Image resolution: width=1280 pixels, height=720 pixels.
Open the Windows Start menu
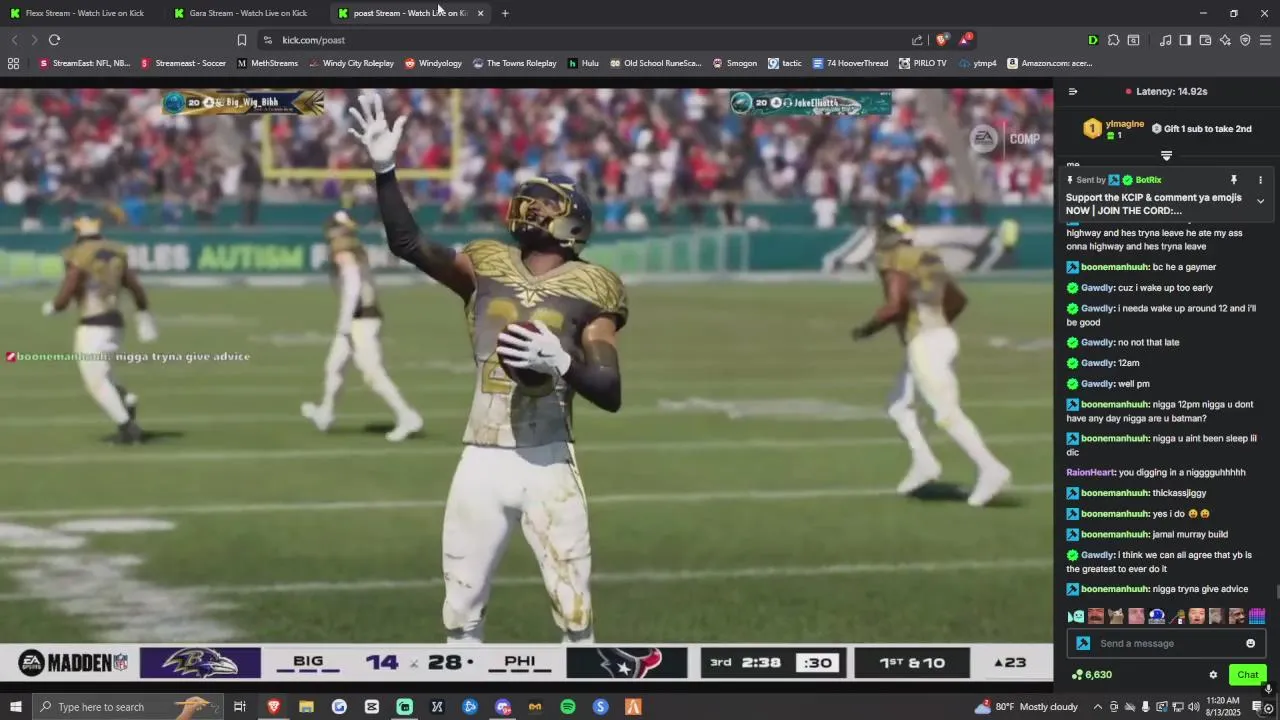15,707
